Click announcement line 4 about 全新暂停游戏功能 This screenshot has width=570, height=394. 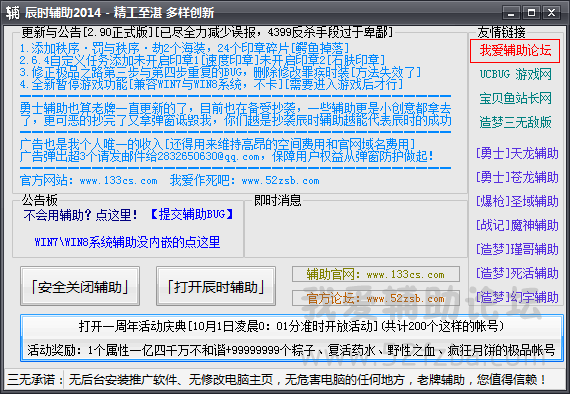point(211,84)
